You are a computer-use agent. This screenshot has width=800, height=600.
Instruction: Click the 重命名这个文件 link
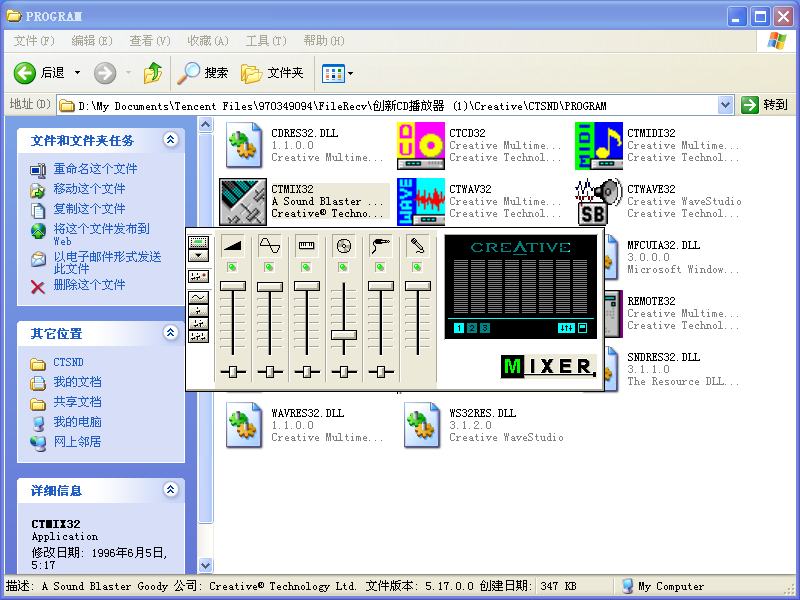pyautogui.click(x=95, y=169)
